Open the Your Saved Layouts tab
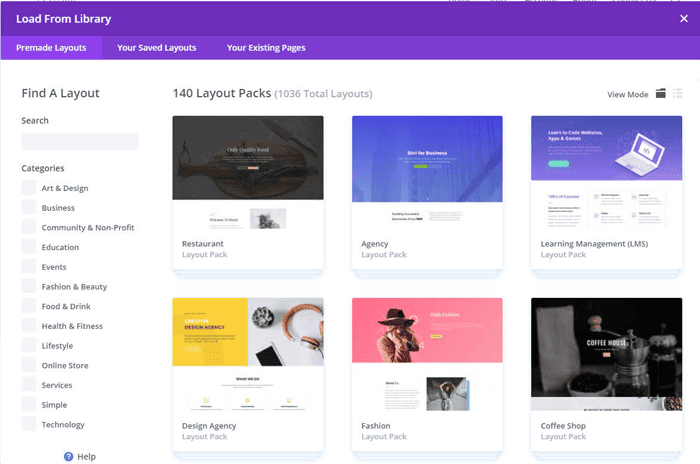Image resolution: width=700 pixels, height=464 pixels. pos(157,48)
